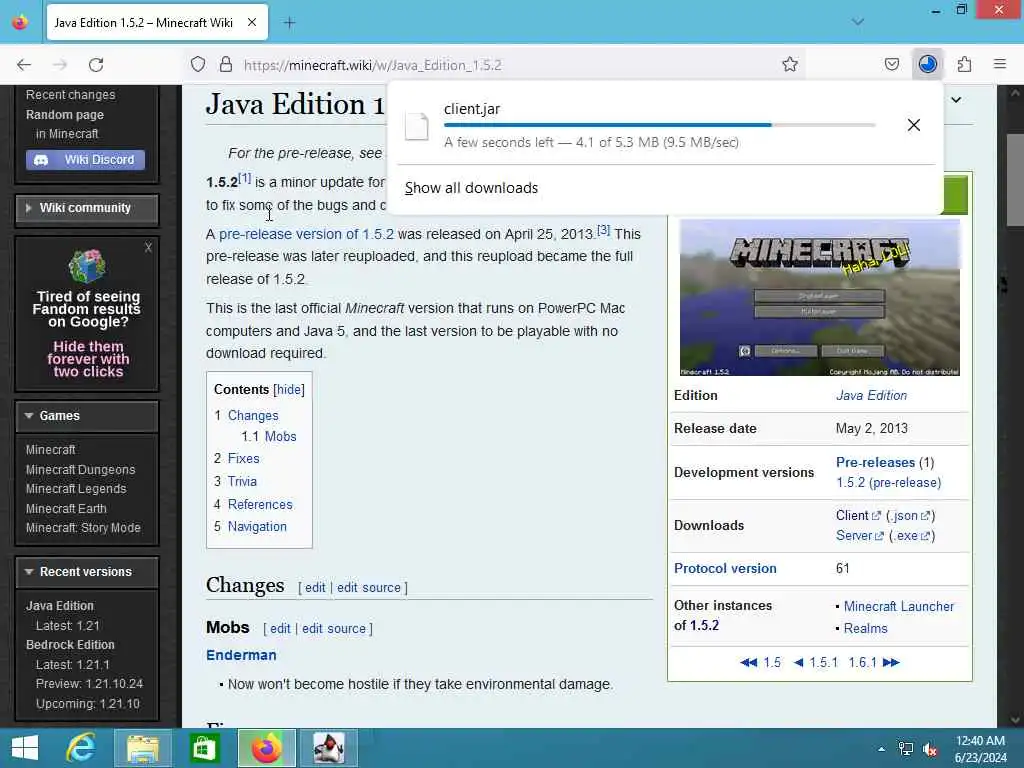Viewport: 1024px width, 768px height.
Task: Click the client.jar download progress bar
Action: click(660, 125)
